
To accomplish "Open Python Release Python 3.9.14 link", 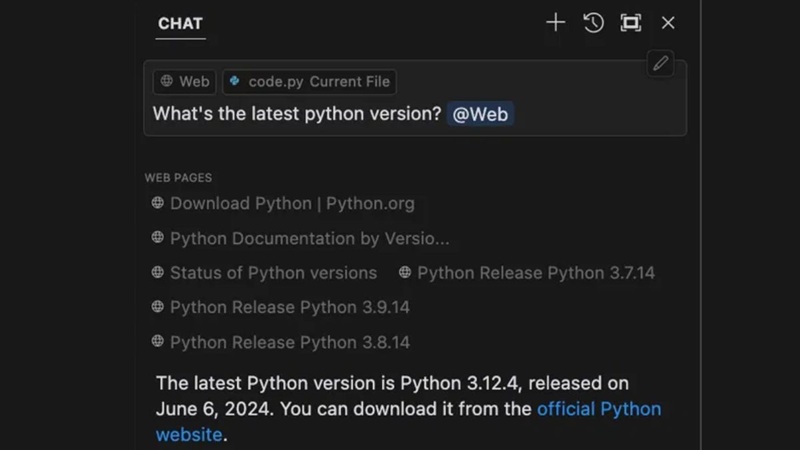I will pyautogui.click(x=289, y=307).
